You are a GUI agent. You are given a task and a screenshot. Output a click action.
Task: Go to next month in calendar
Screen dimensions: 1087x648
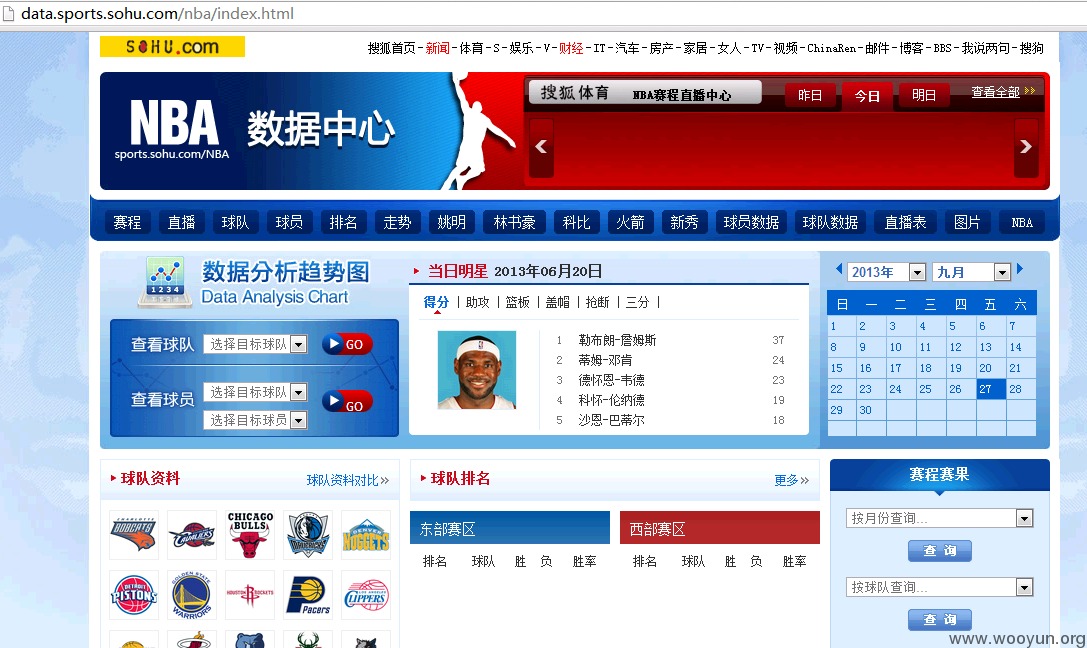point(1020,269)
